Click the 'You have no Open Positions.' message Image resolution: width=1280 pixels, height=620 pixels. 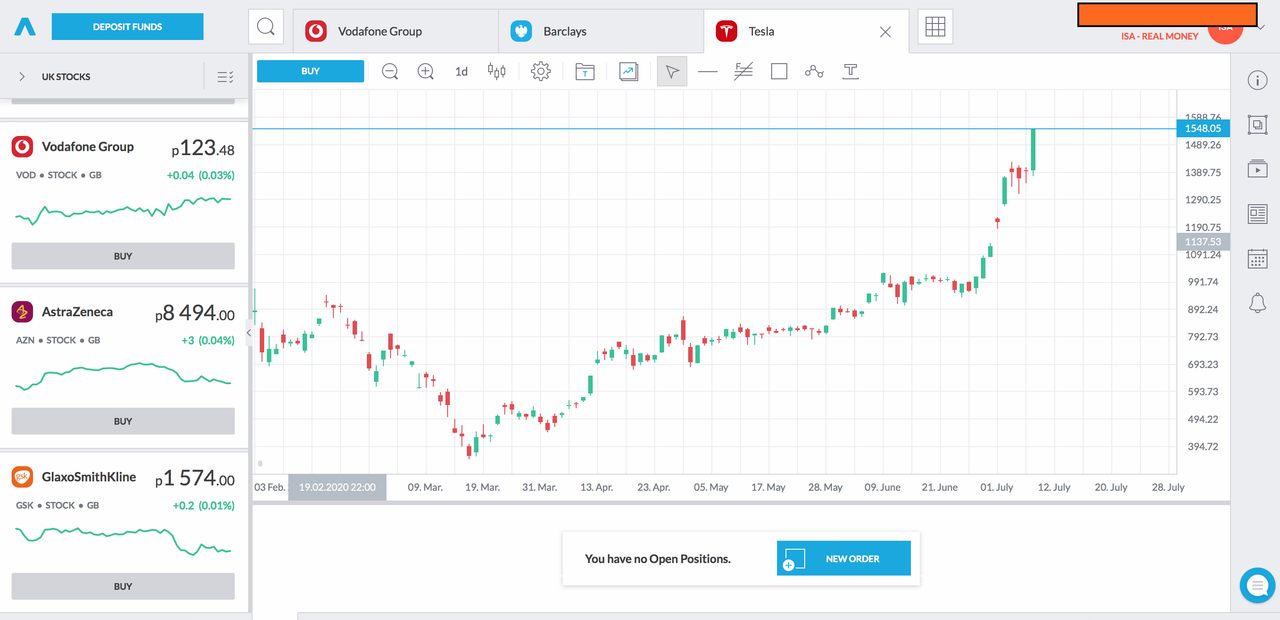click(x=658, y=559)
